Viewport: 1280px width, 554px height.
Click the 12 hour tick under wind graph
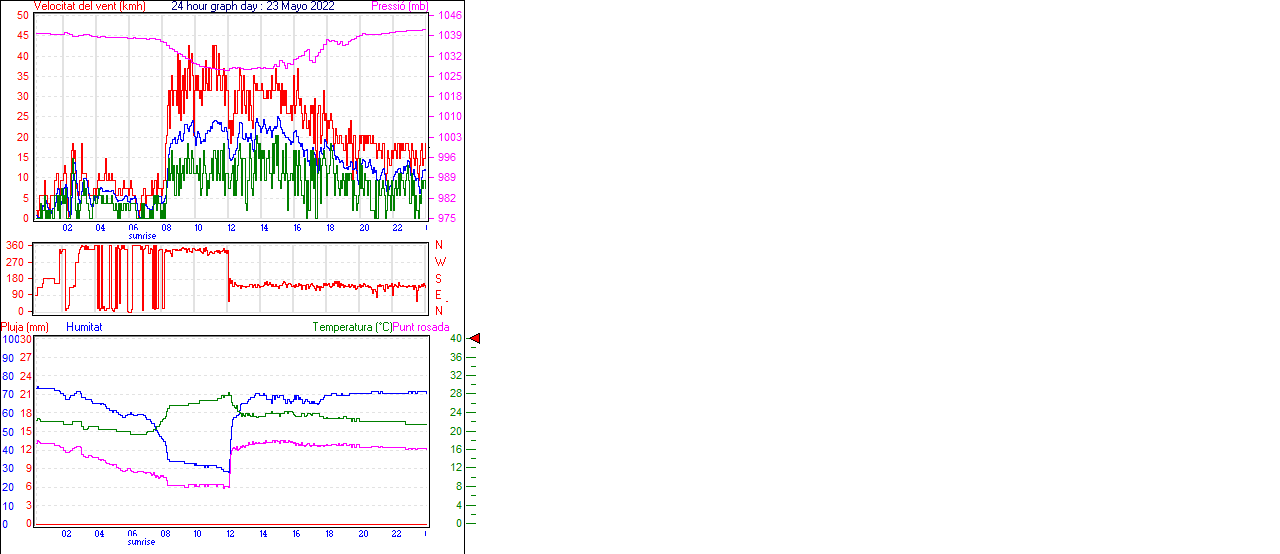pos(231,227)
